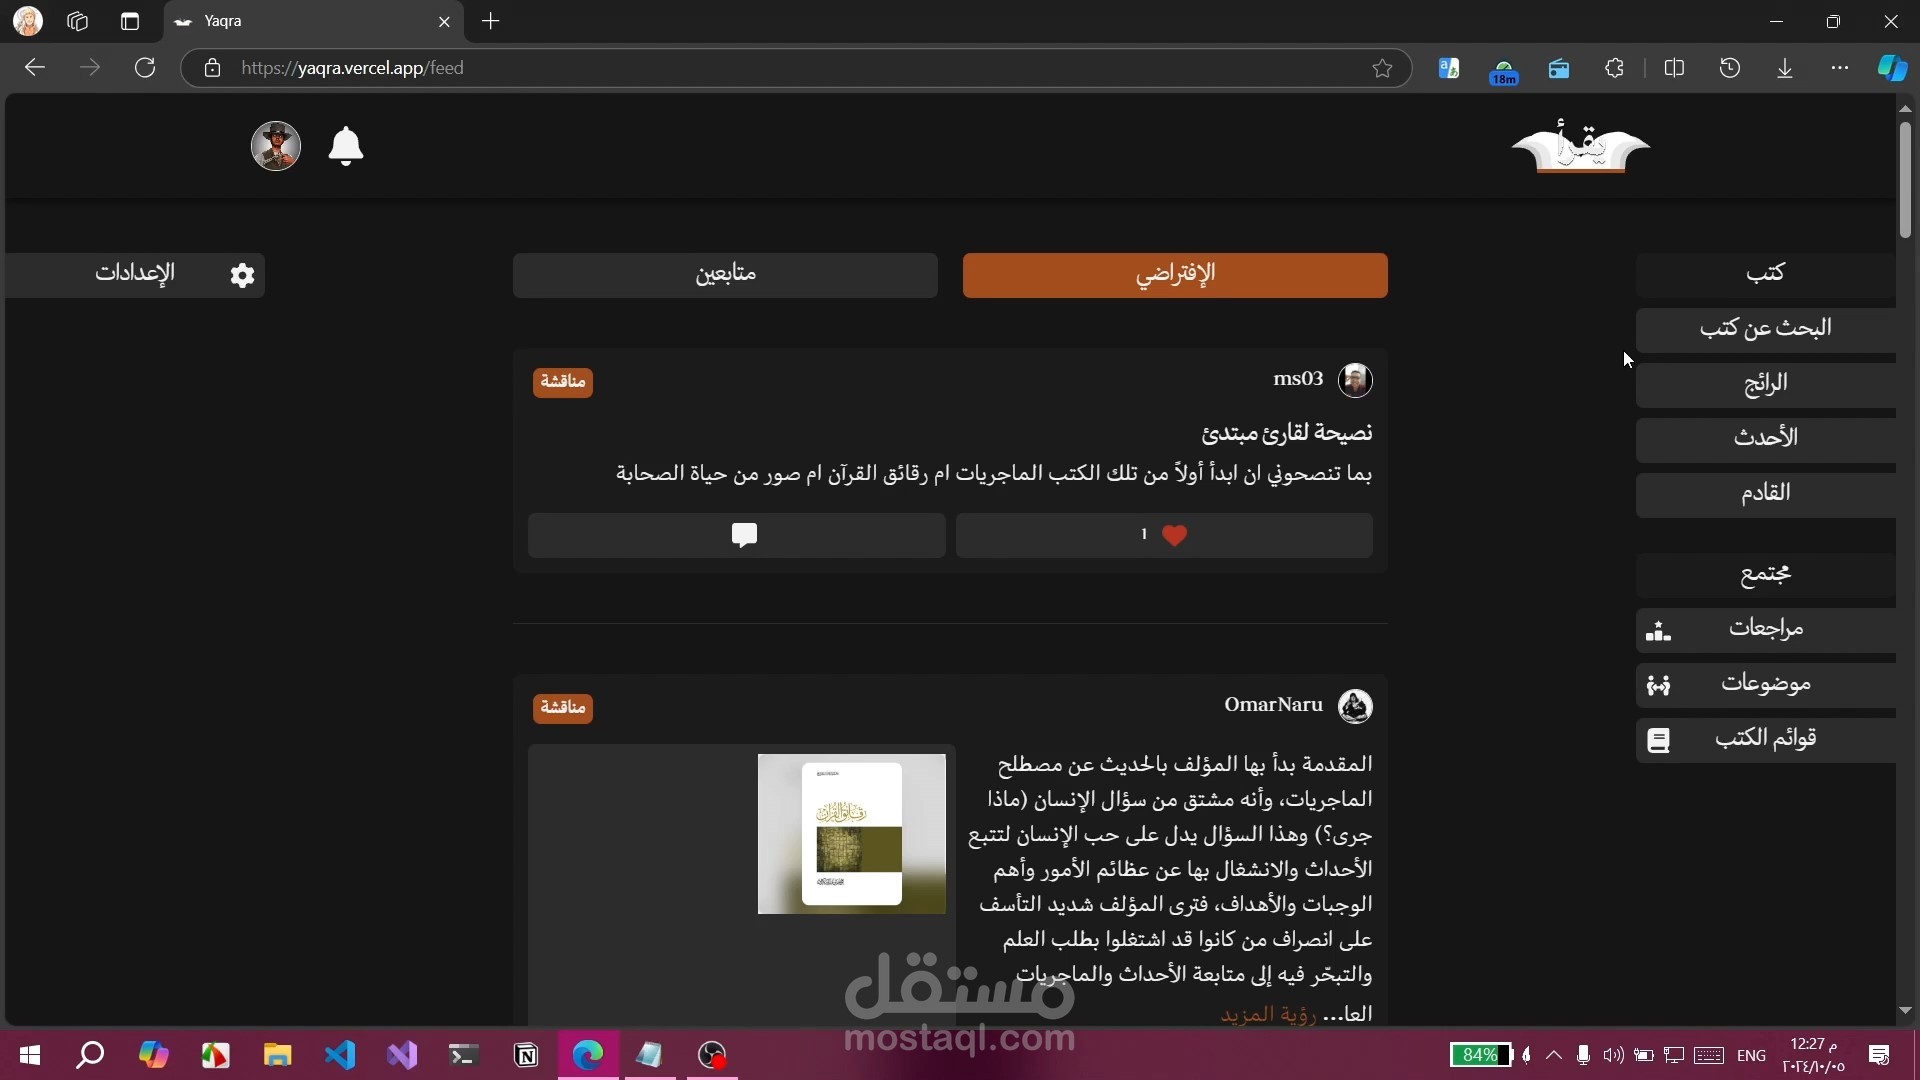Open the notifications bell
Viewport: 1920px width, 1080px height.
[346, 147]
